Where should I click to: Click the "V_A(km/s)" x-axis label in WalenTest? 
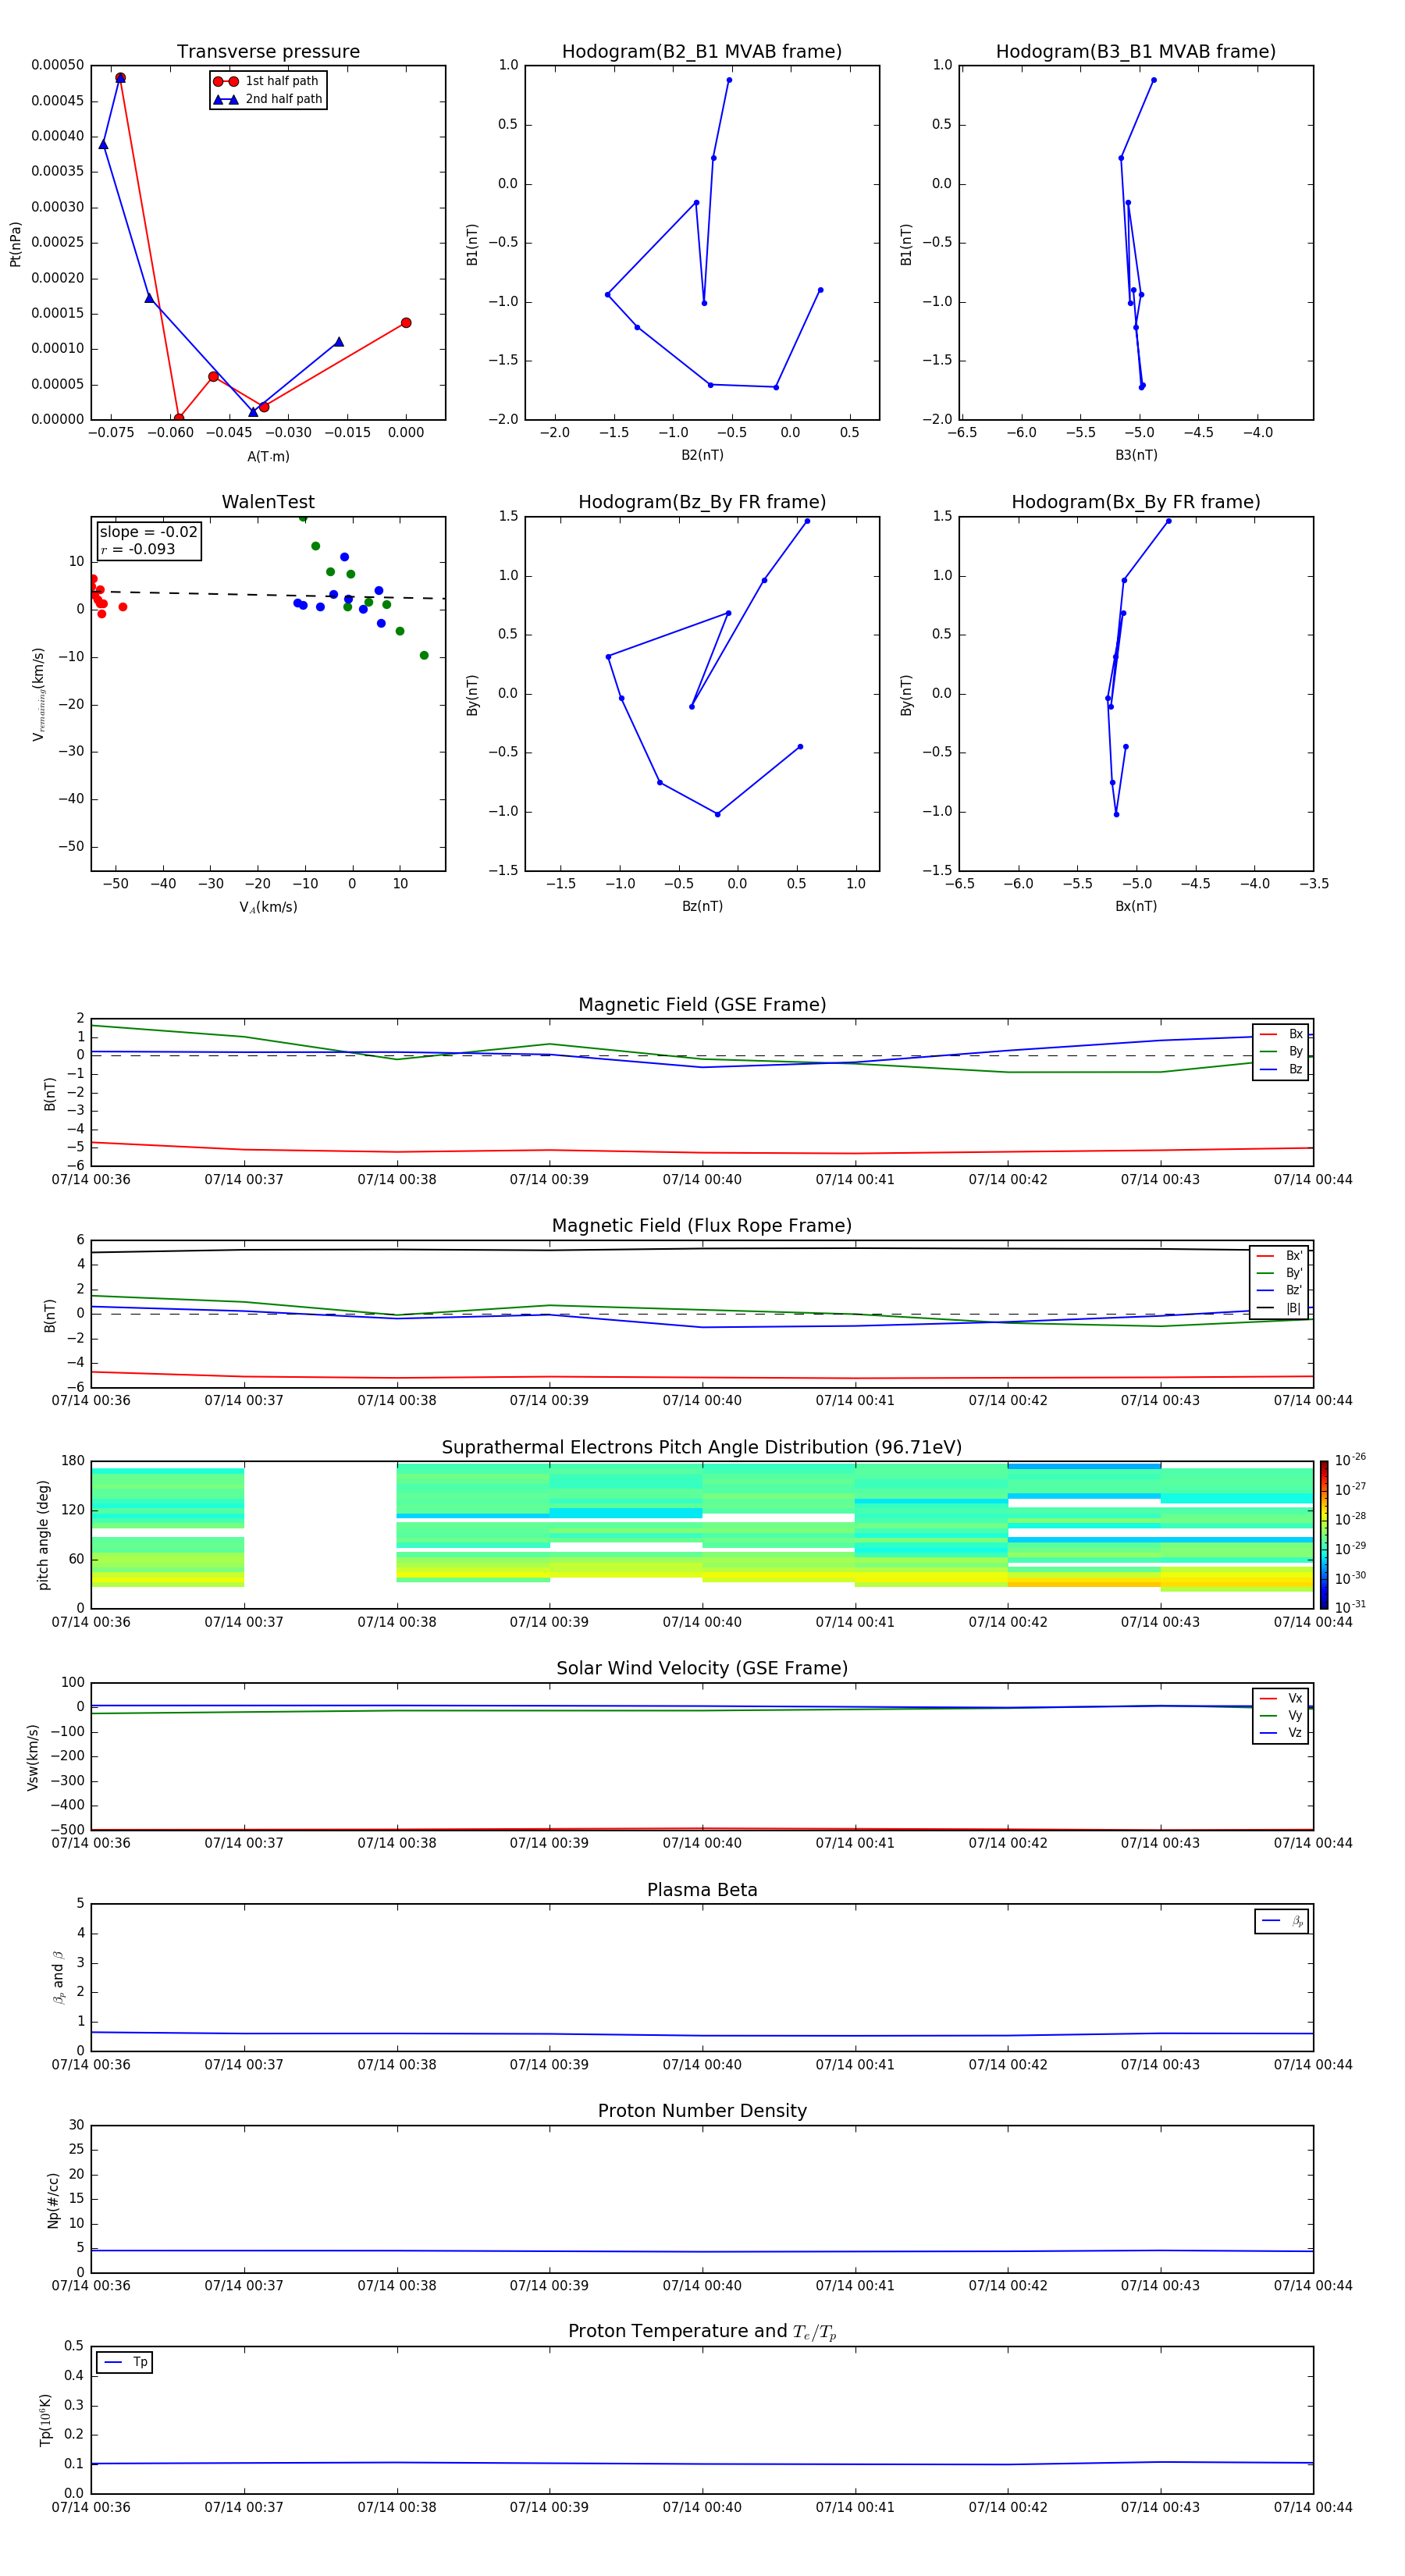coord(268,908)
